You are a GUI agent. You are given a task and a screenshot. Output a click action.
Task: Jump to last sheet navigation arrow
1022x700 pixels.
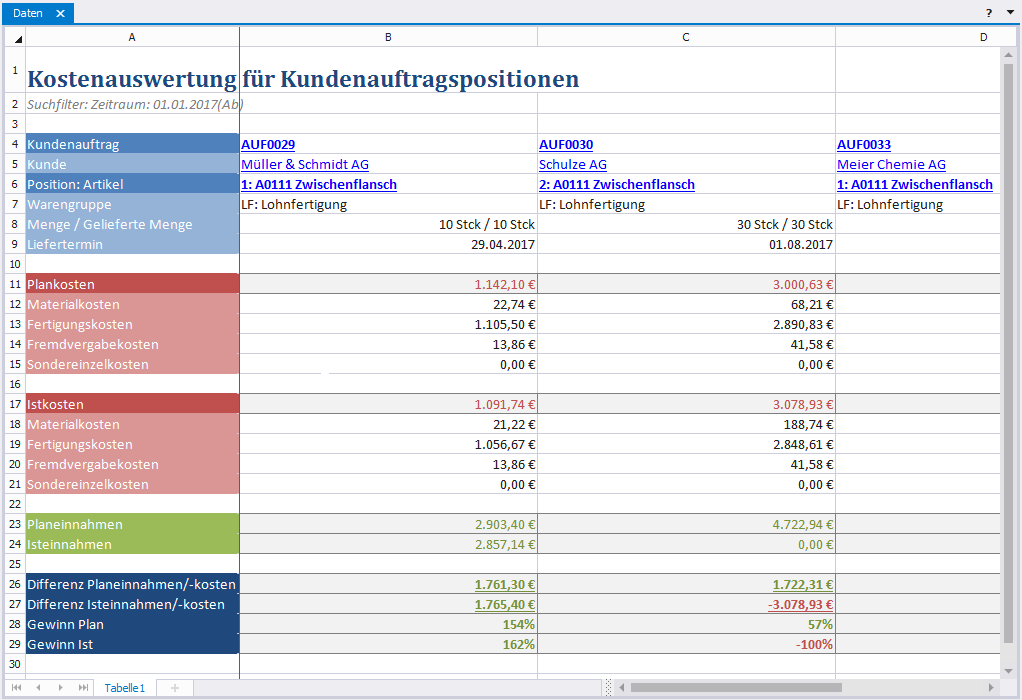coord(81,688)
